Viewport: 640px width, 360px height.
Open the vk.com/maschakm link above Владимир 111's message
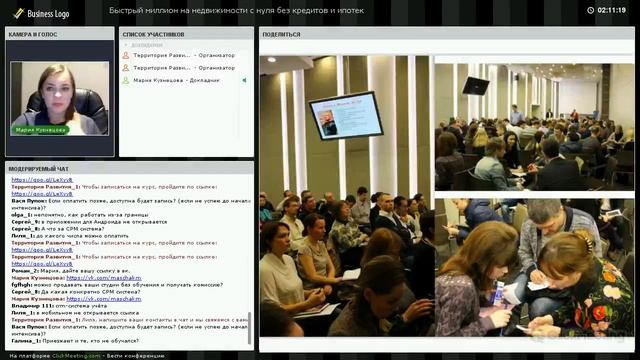pos(104,299)
